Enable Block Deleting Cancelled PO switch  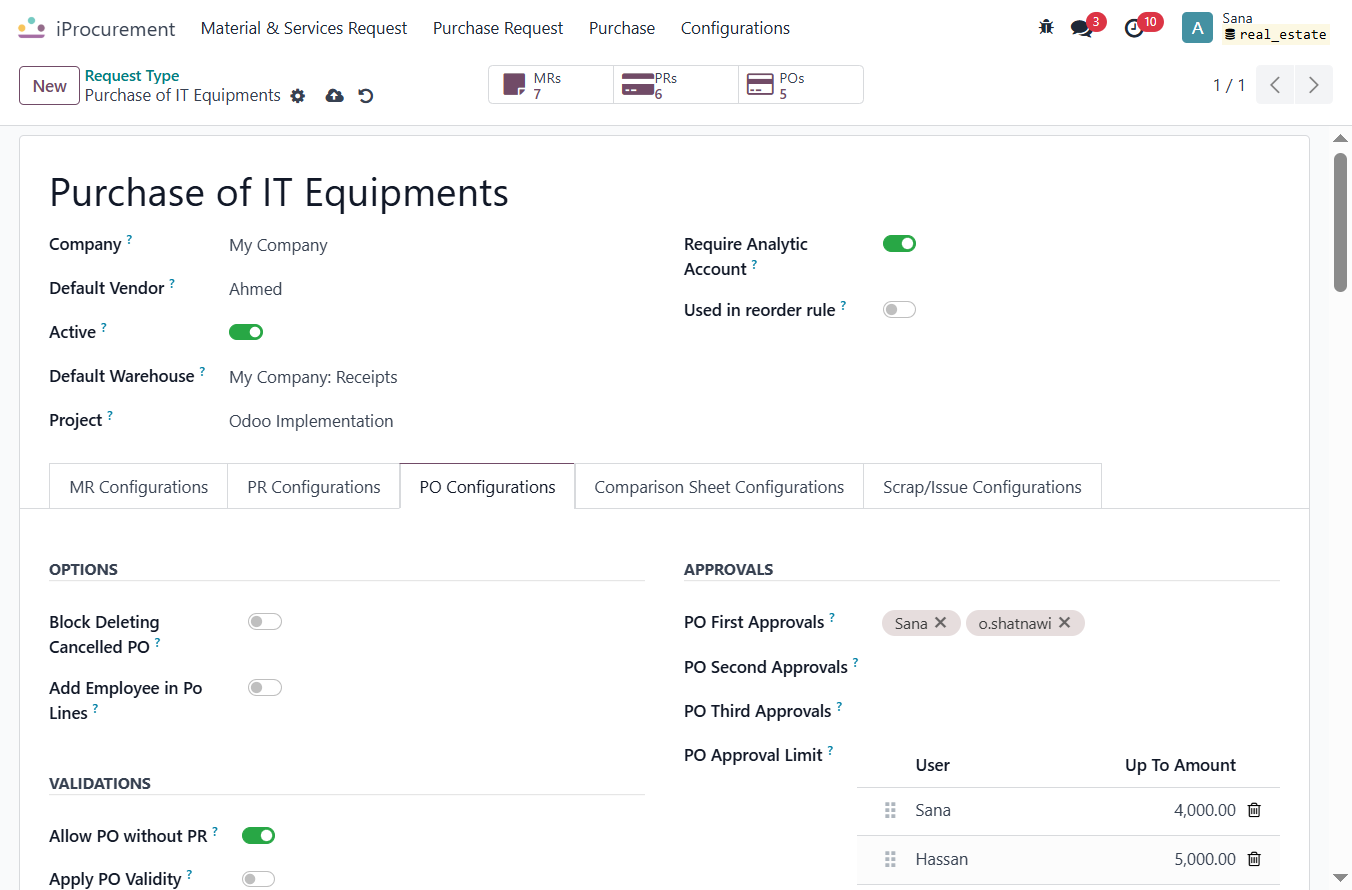(265, 621)
